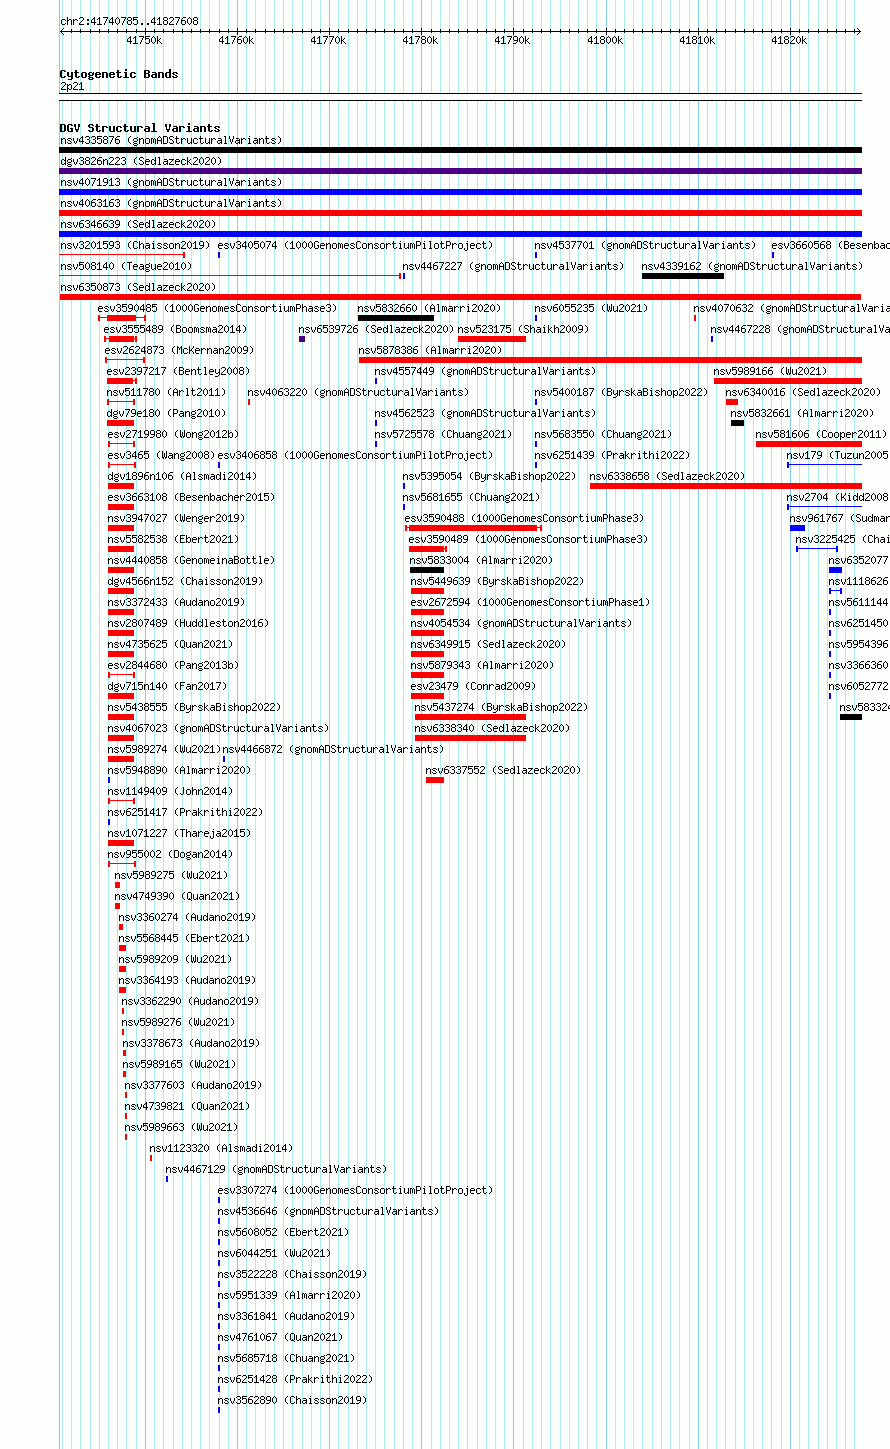Select variant nsv5449639 (ByrskaBishop2022)
This screenshot has height=1449, width=890.
point(497,581)
